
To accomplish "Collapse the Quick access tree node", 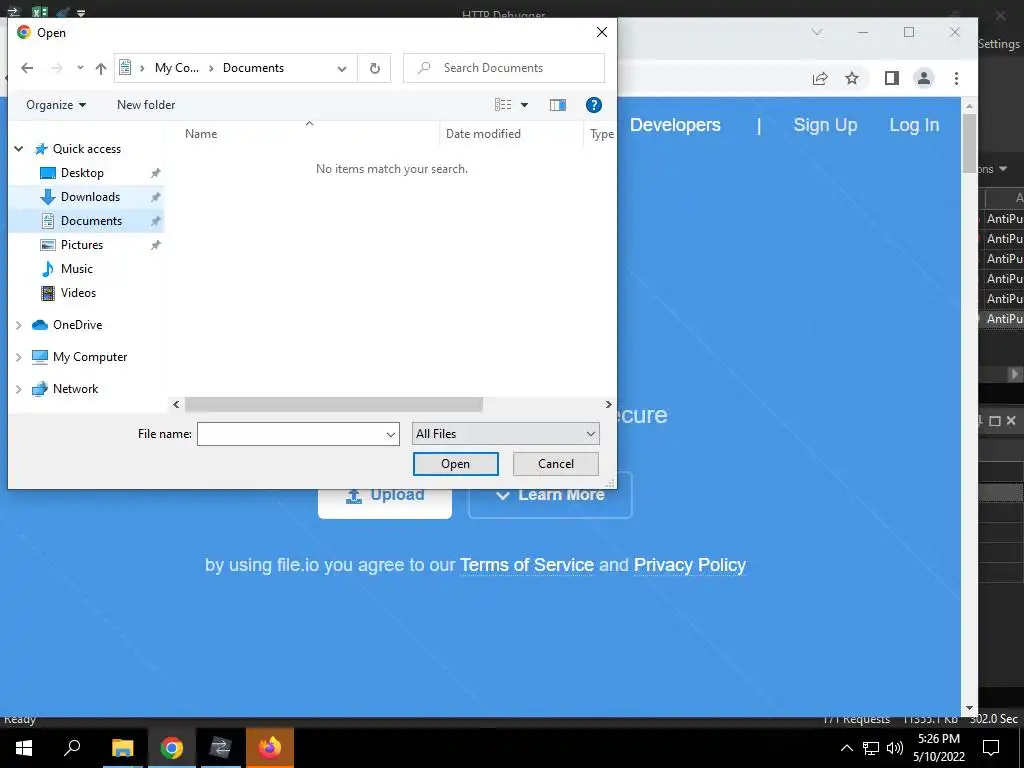I will click(19, 149).
